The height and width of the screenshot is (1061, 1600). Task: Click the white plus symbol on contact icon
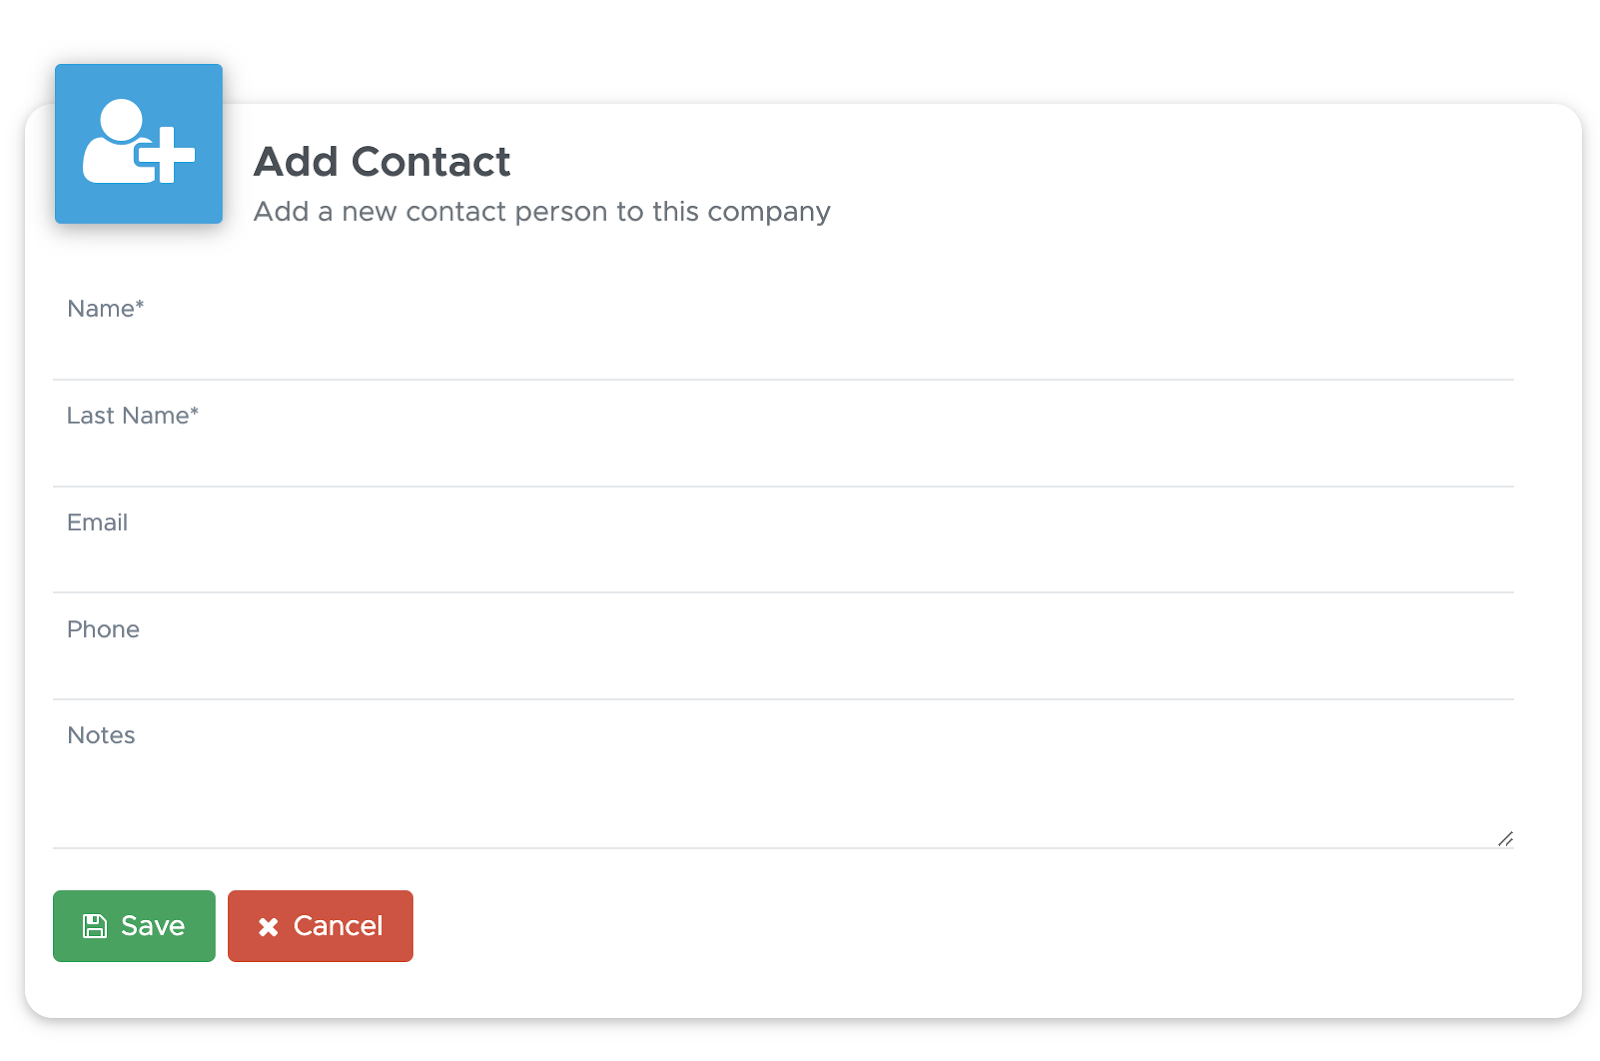(x=166, y=155)
